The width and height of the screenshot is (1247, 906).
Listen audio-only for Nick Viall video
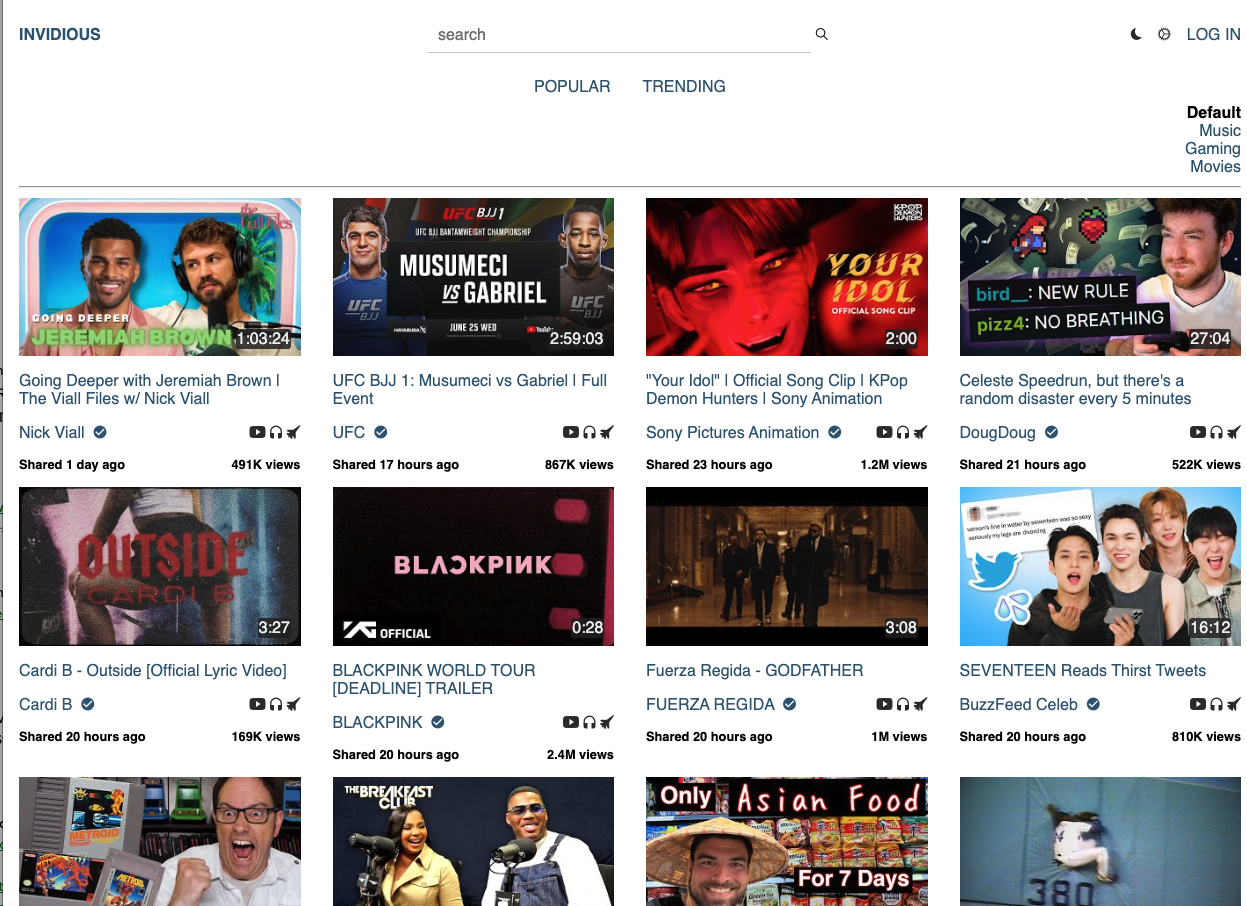coord(276,432)
